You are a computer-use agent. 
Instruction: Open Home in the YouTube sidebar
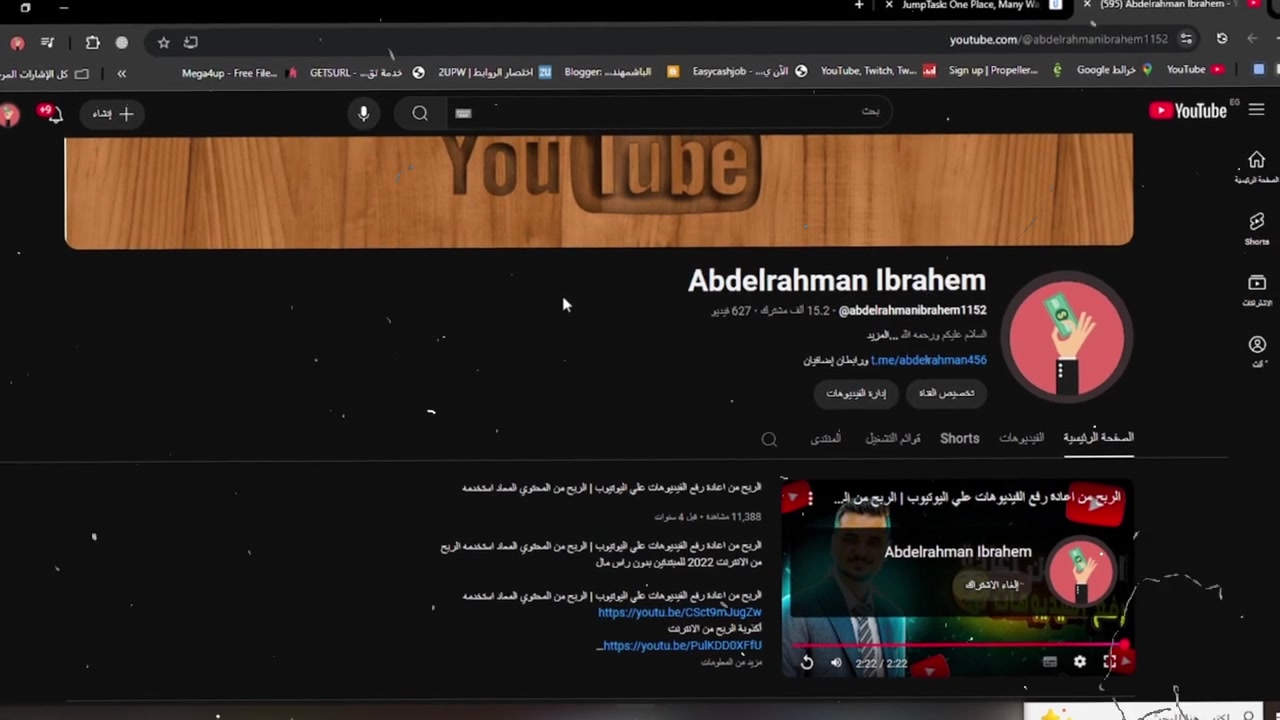click(x=1256, y=166)
